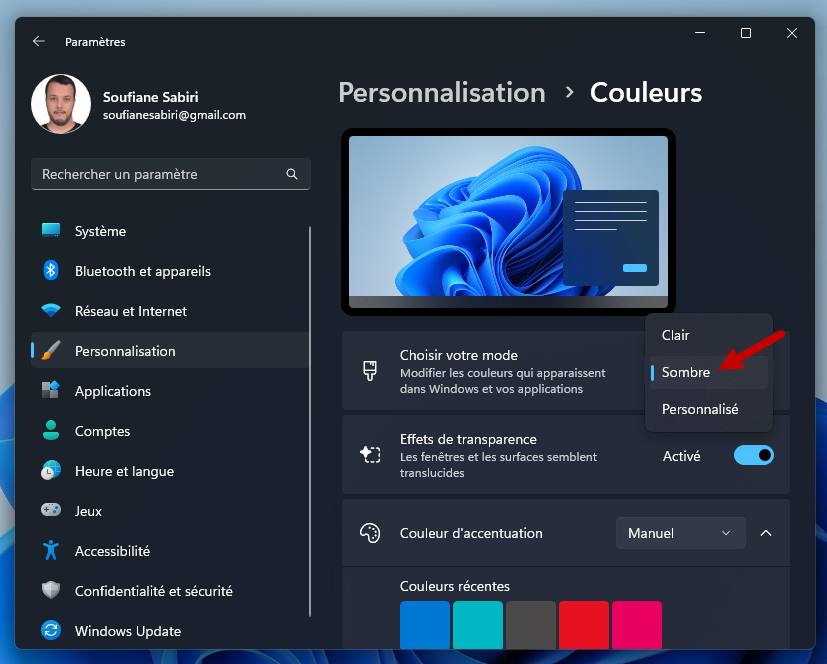
Task: Pick the teal recent color swatch
Action: coord(478,625)
